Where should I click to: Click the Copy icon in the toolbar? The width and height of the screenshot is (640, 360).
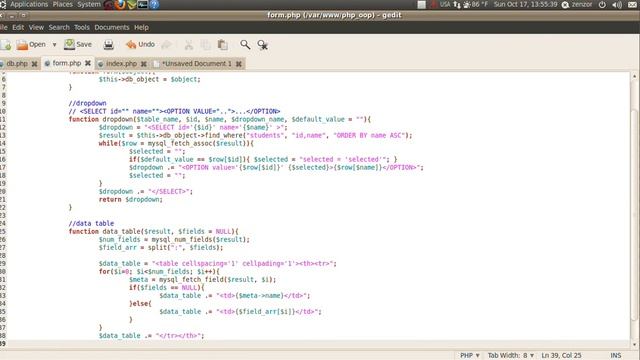(x=205, y=45)
